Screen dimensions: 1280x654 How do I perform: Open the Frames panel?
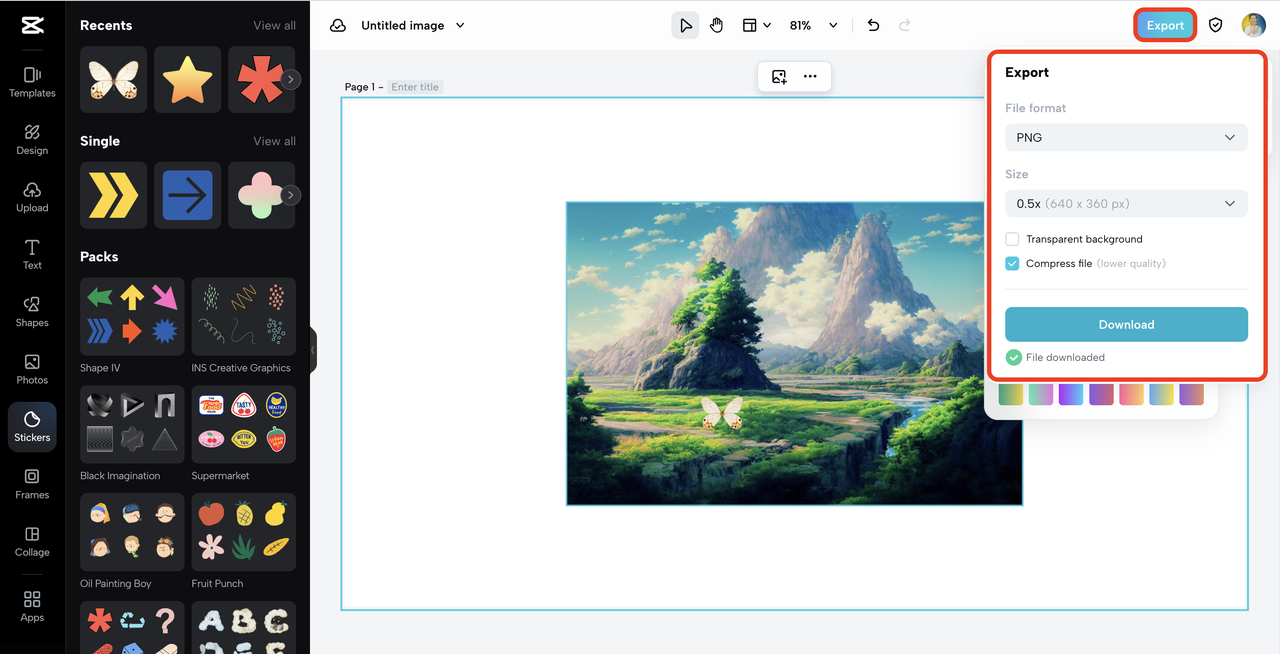(31, 486)
